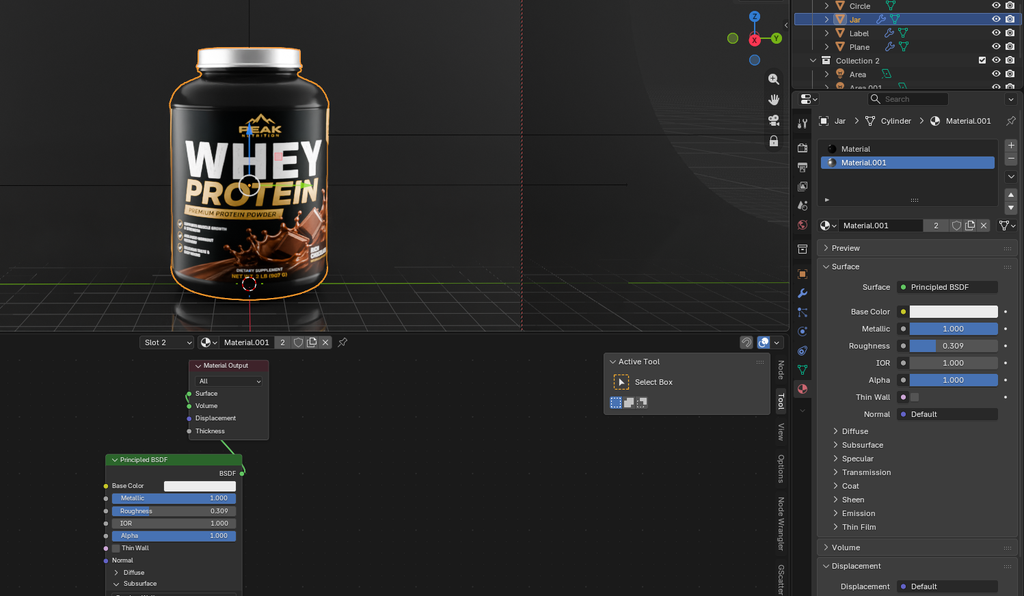This screenshot has width=1024, height=596.
Task: Enable Thin Wall checkbox in Principled BSDF node
Action: coord(116,548)
